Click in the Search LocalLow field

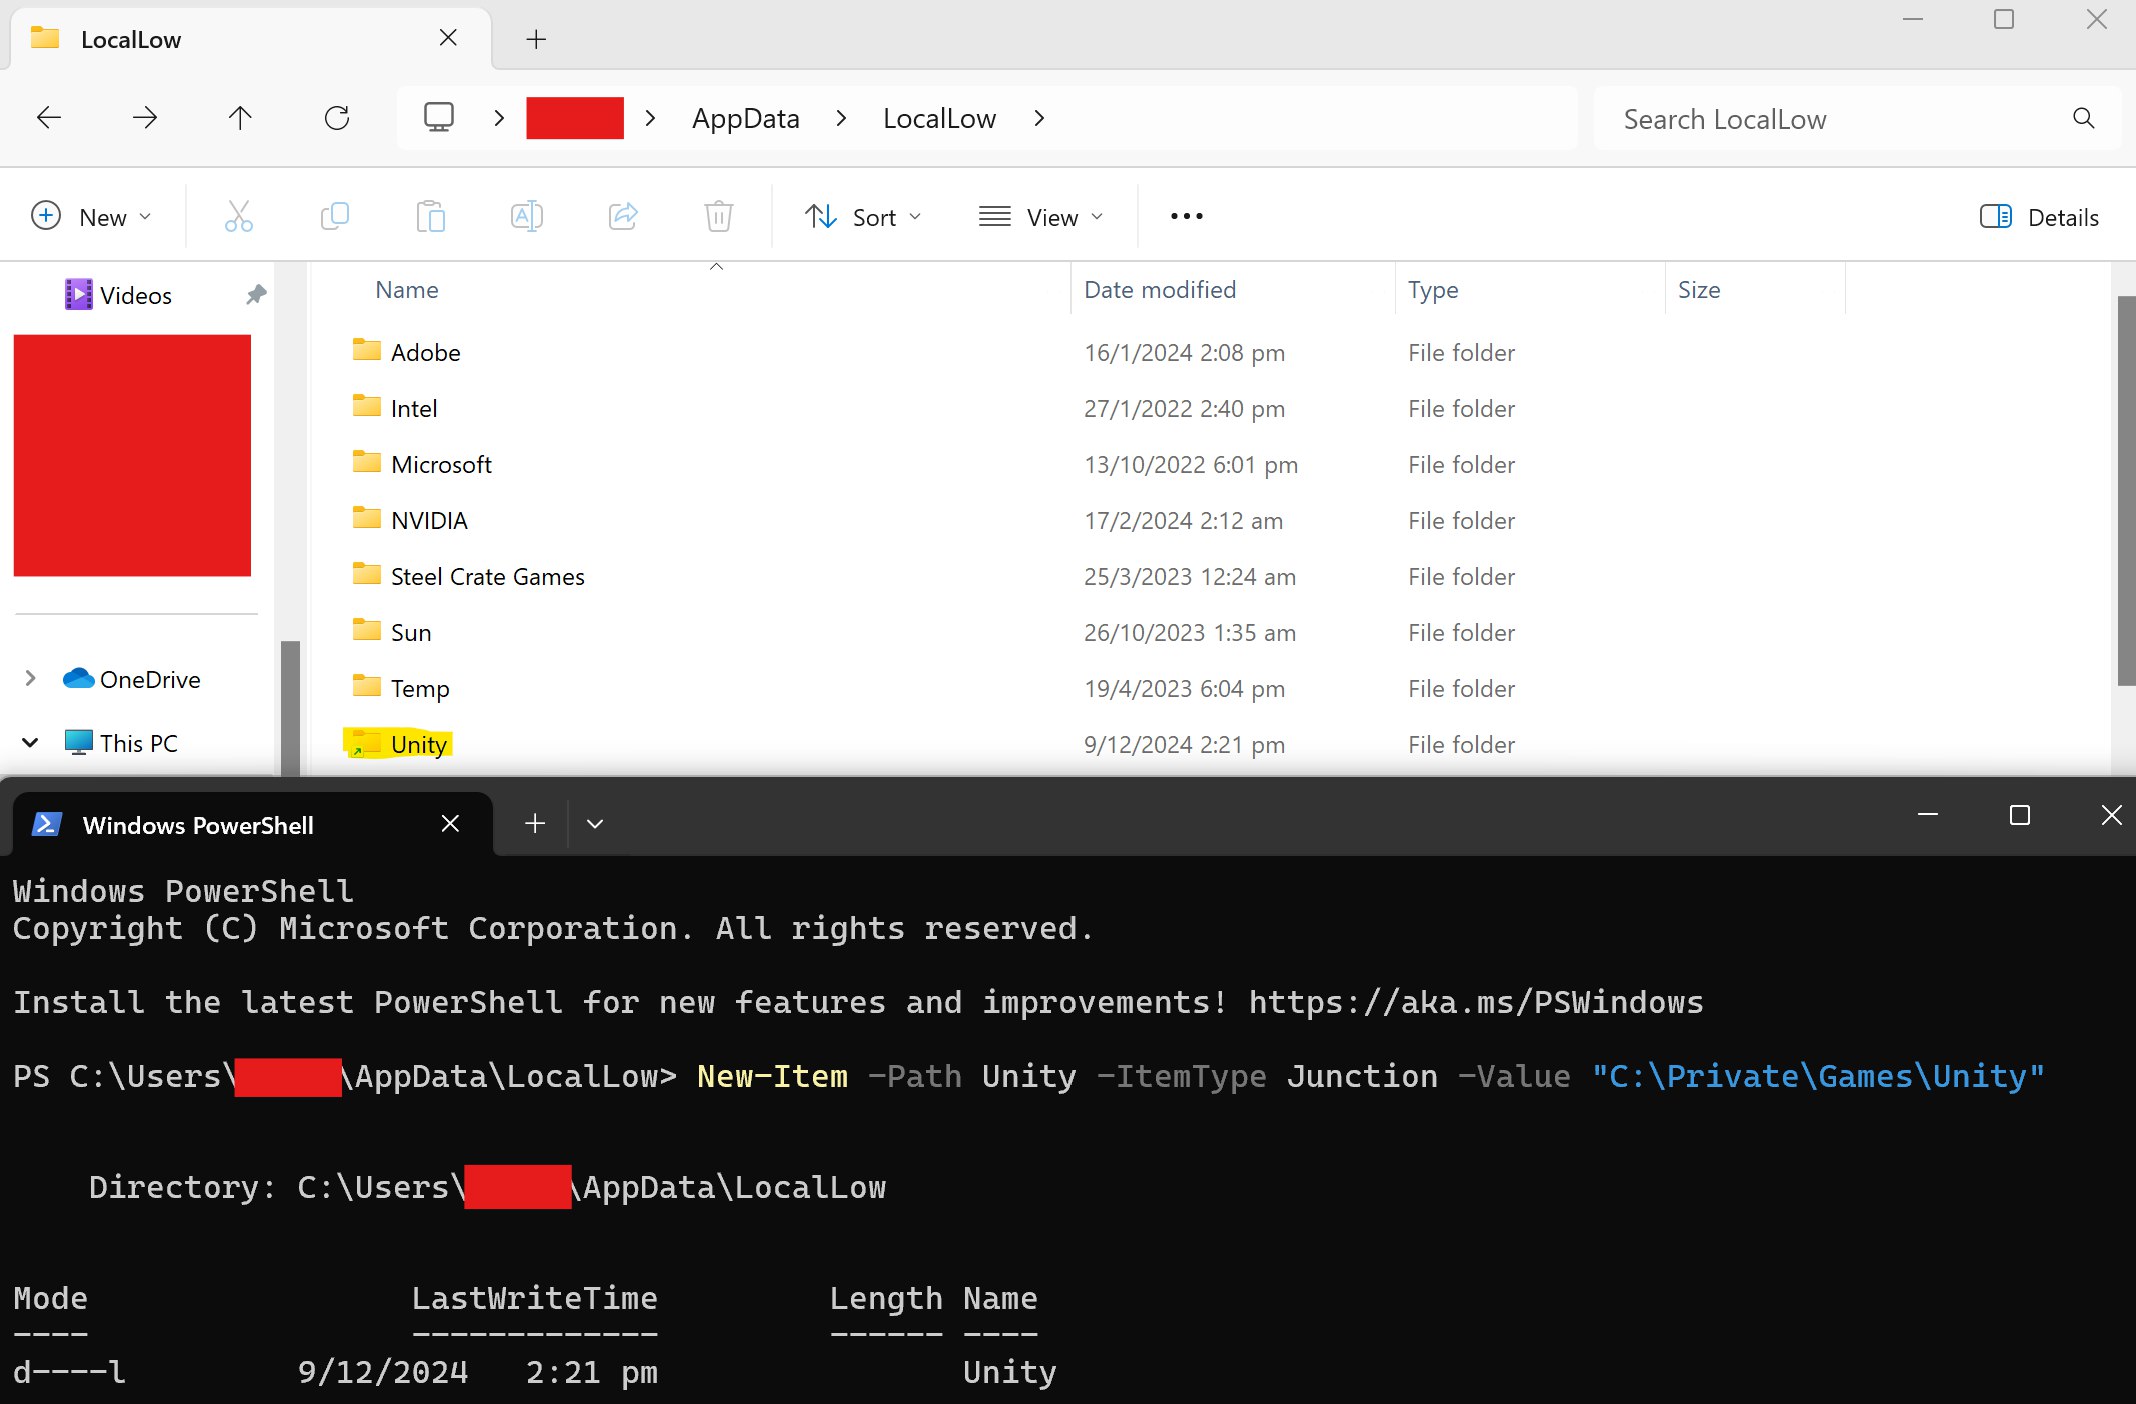pos(1840,119)
